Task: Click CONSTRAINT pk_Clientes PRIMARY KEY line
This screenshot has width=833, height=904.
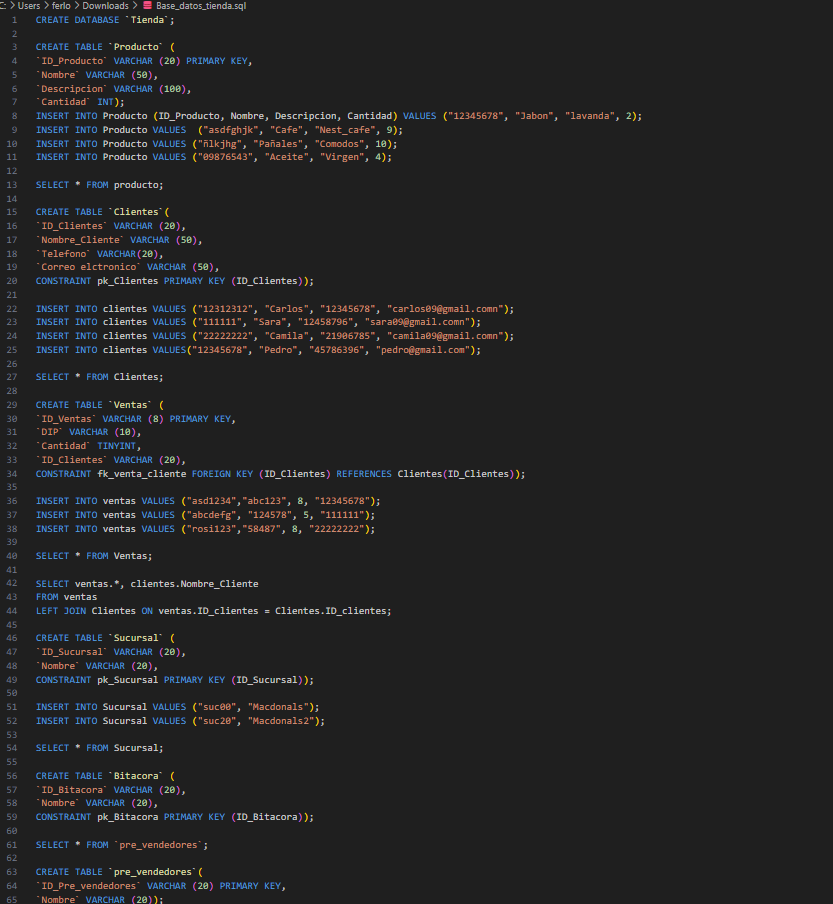Action: 175,281
